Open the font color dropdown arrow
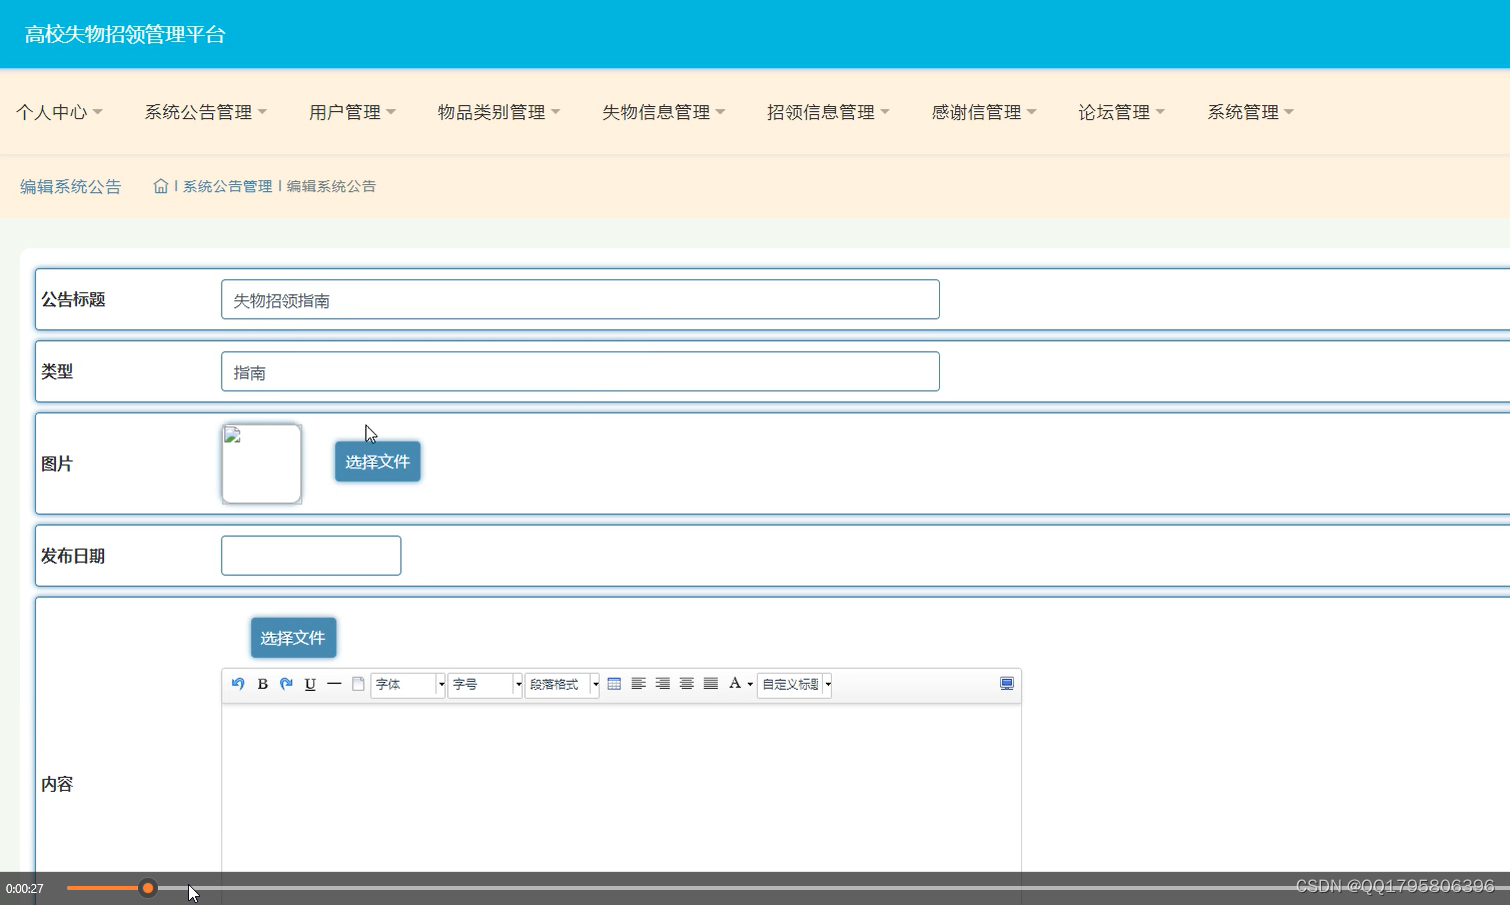The height and width of the screenshot is (905, 1510). [x=750, y=685]
